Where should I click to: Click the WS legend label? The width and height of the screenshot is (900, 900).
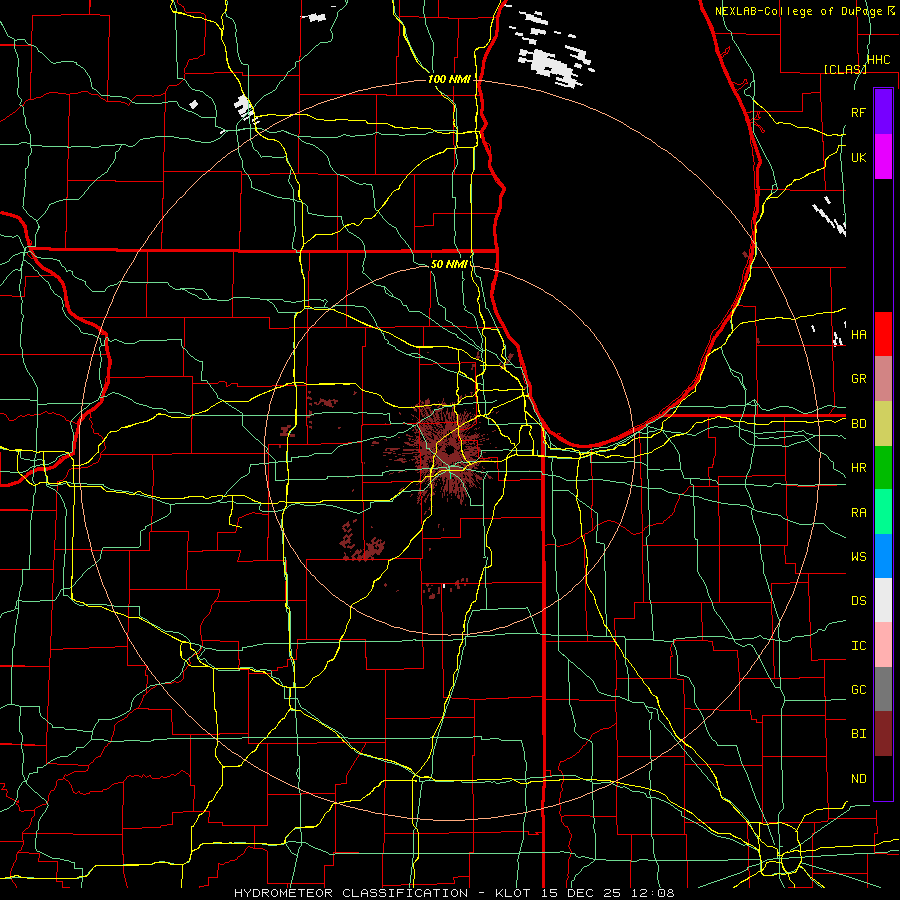coord(858,557)
